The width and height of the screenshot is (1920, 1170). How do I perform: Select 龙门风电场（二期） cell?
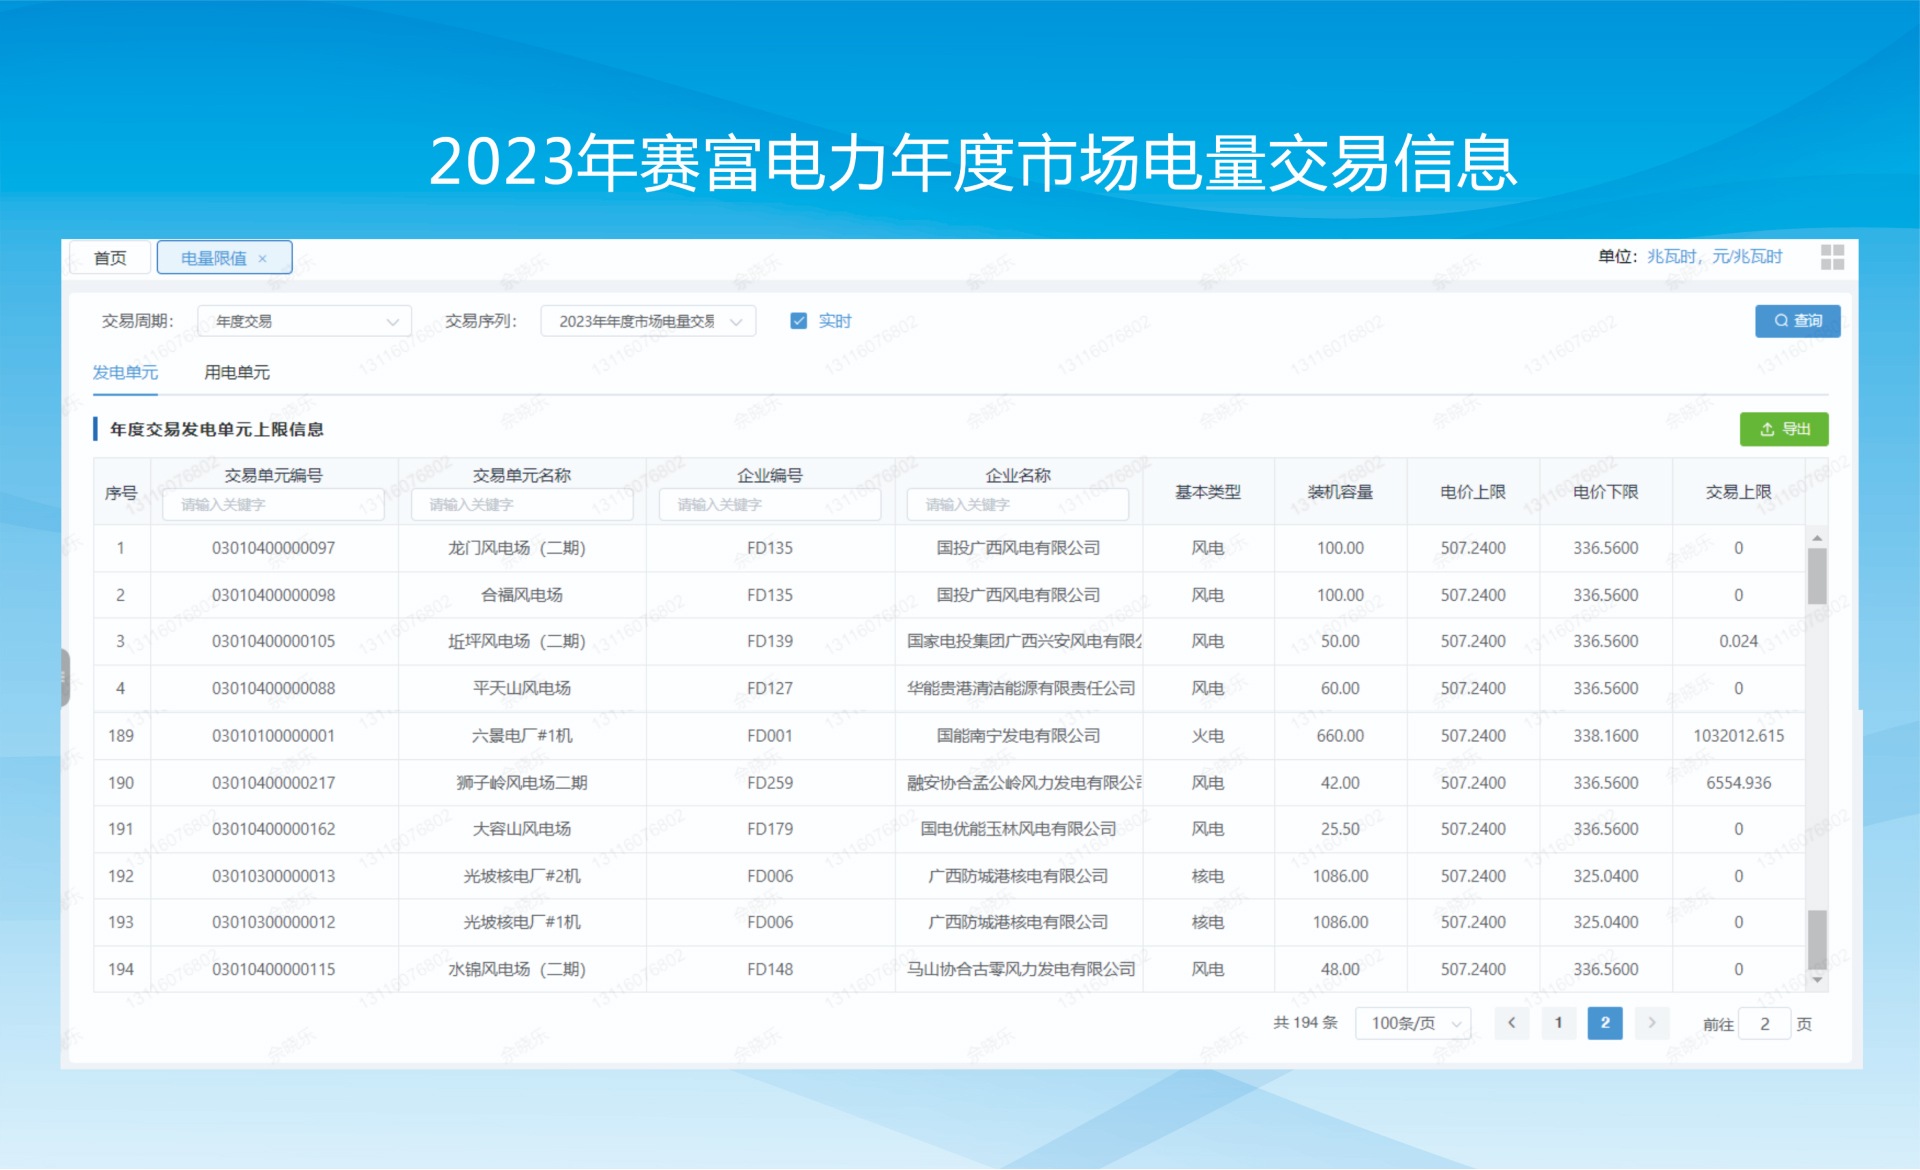pyautogui.click(x=517, y=548)
